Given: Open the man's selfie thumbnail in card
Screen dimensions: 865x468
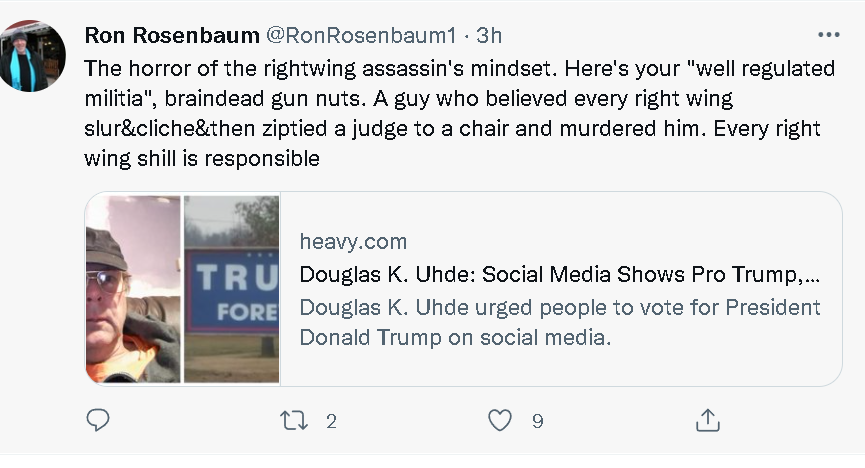Looking at the screenshot, I should click(x=133, y=289).
